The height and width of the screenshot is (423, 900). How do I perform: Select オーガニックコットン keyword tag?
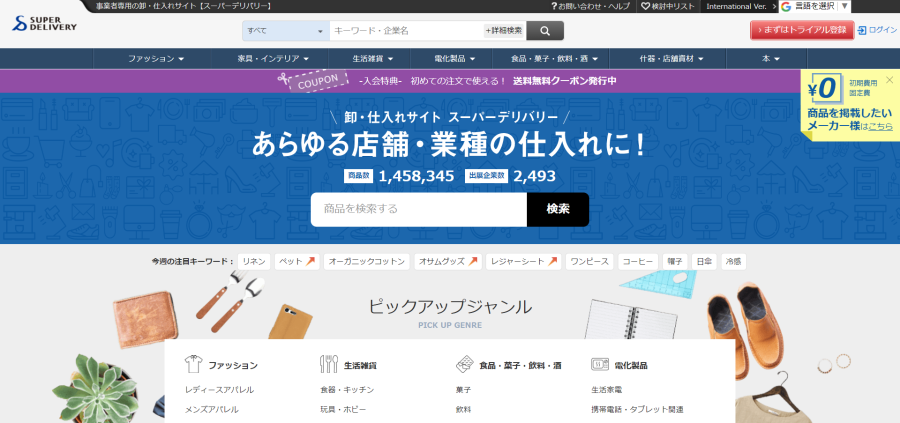(366, 262)
